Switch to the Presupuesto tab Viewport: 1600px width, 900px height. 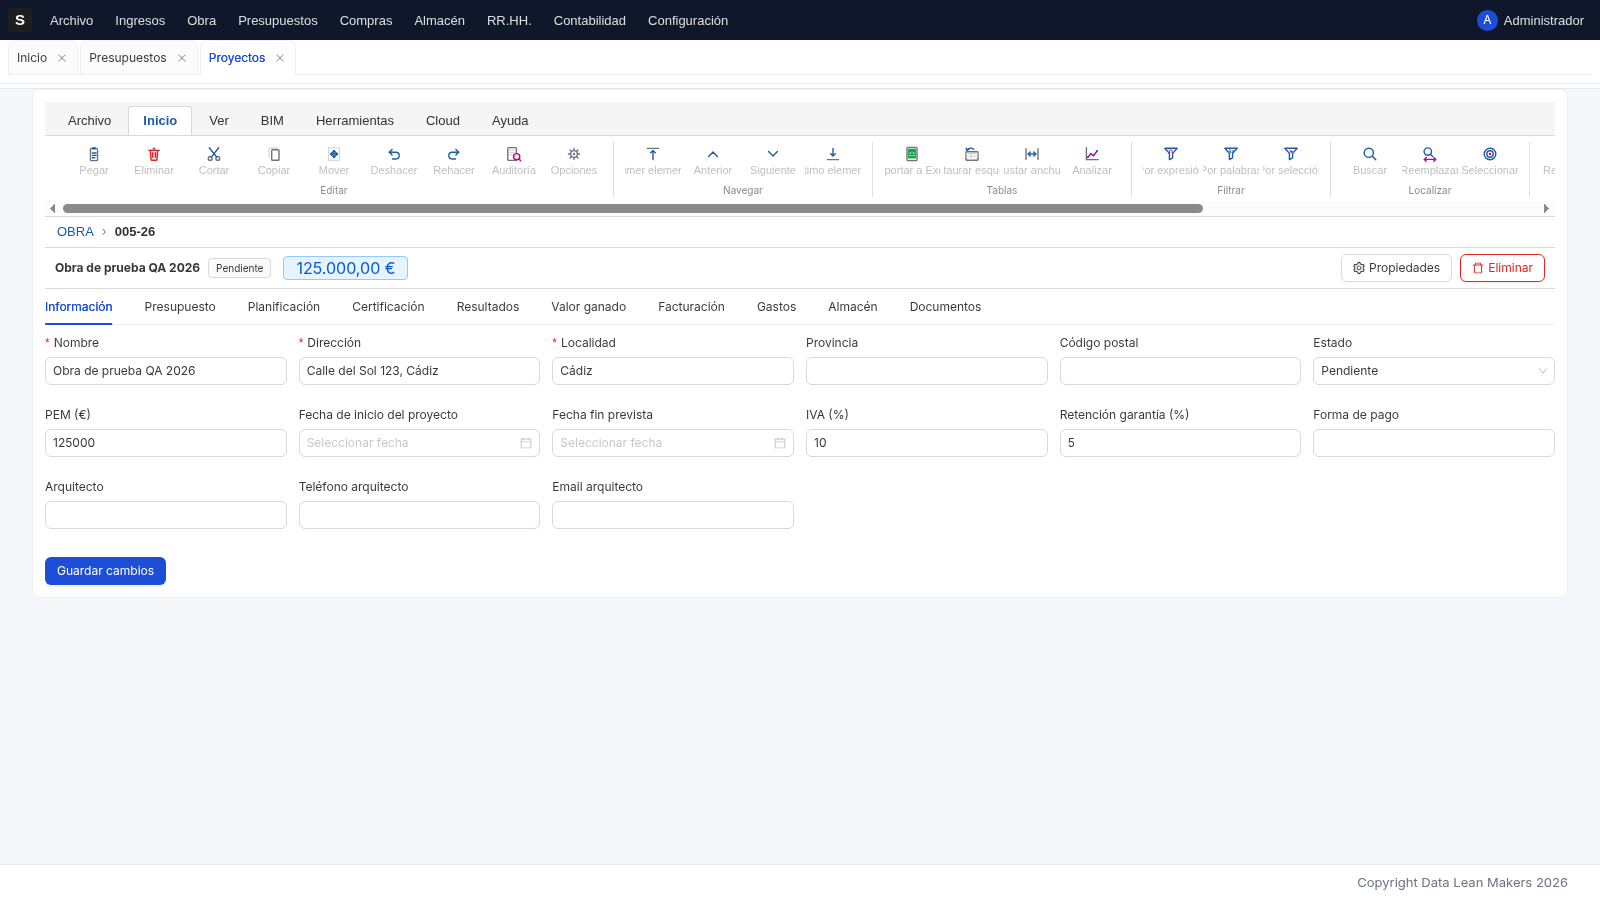click(x=180, y=307)
